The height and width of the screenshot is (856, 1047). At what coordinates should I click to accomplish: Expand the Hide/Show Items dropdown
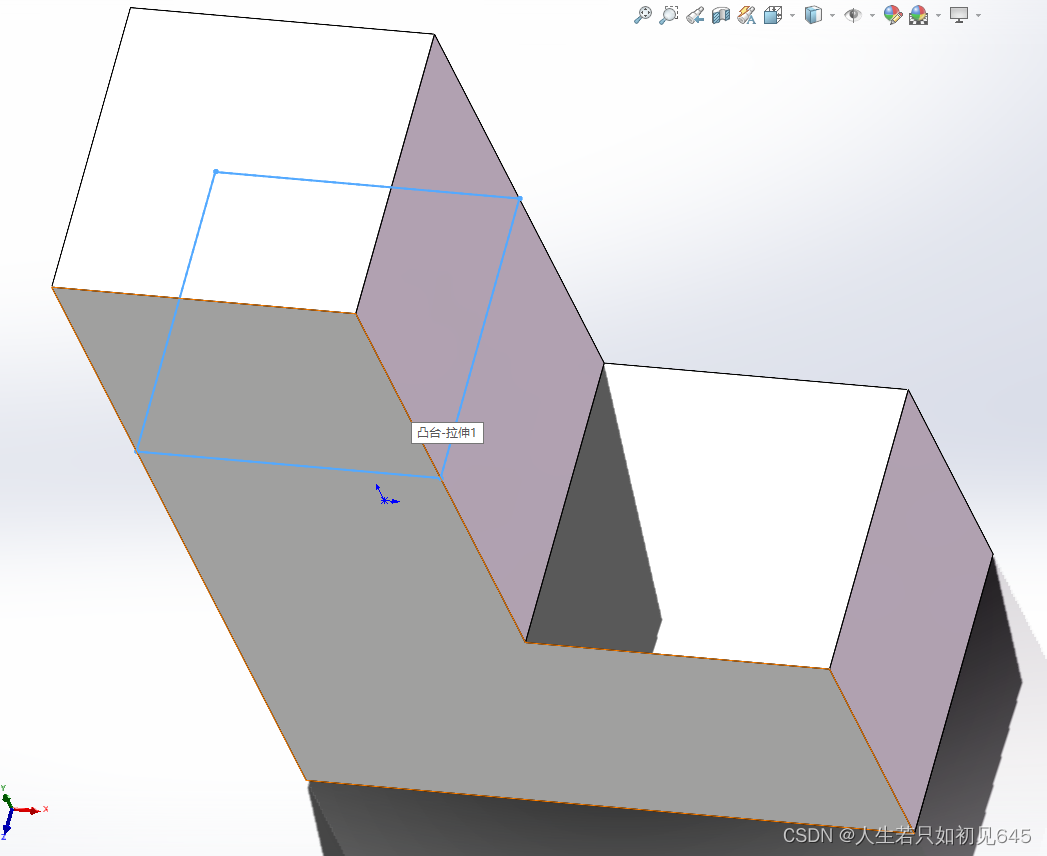click(x=873, y=15)
